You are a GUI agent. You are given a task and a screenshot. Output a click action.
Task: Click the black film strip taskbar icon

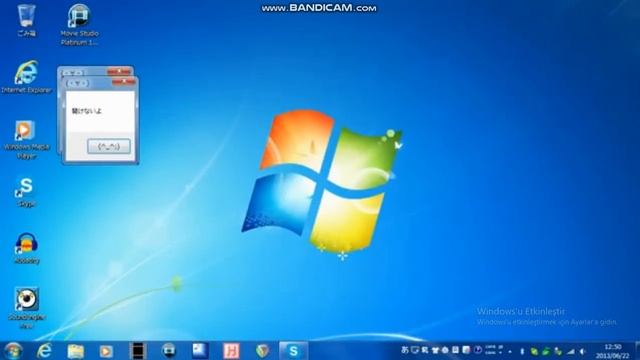tap(138, 351)
